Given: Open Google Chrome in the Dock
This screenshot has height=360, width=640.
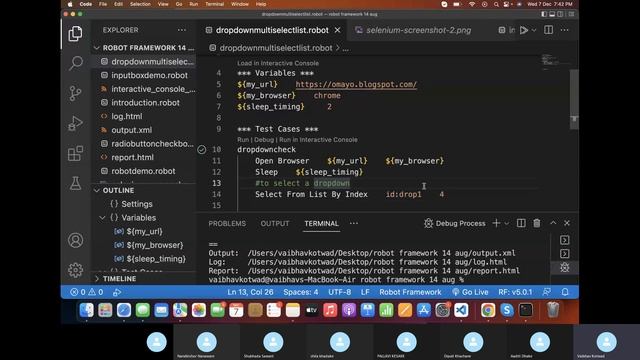Looking at the screenshot, I should 488,311.
